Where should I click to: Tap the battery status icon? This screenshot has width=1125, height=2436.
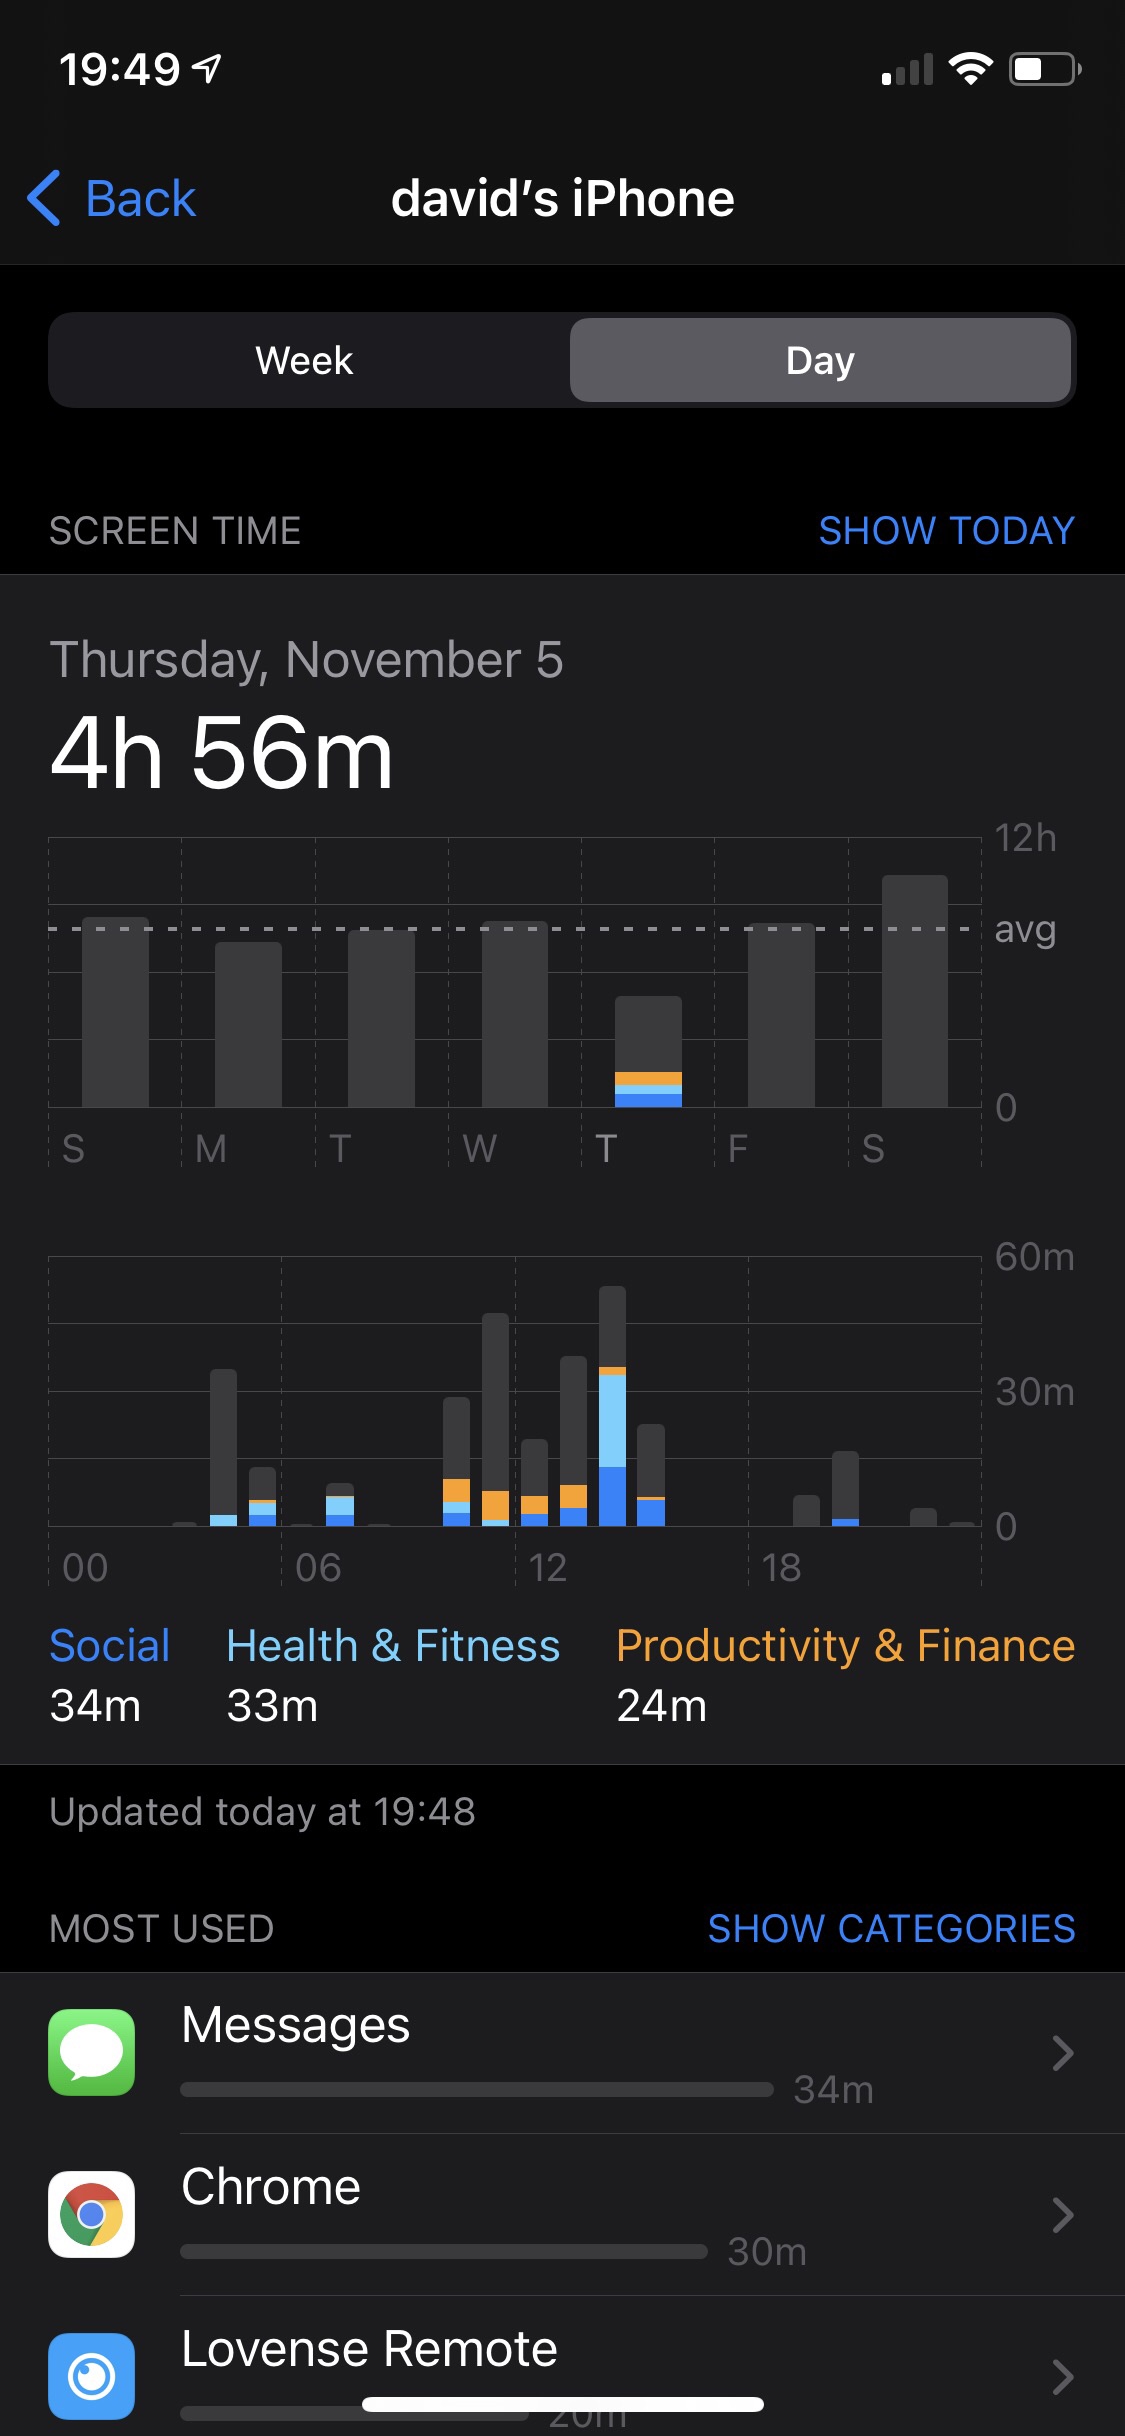1044,69
